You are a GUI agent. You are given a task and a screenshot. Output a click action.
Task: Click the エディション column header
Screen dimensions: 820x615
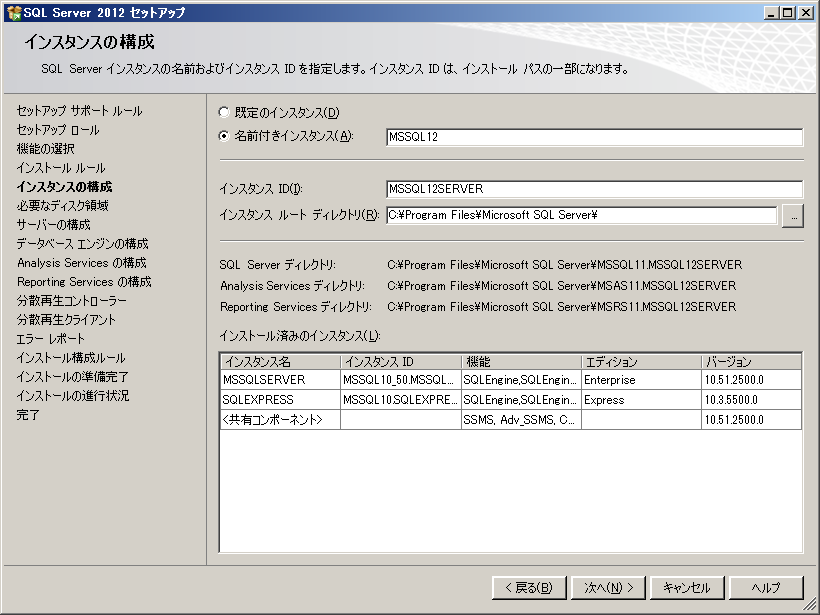click(640, 362)
